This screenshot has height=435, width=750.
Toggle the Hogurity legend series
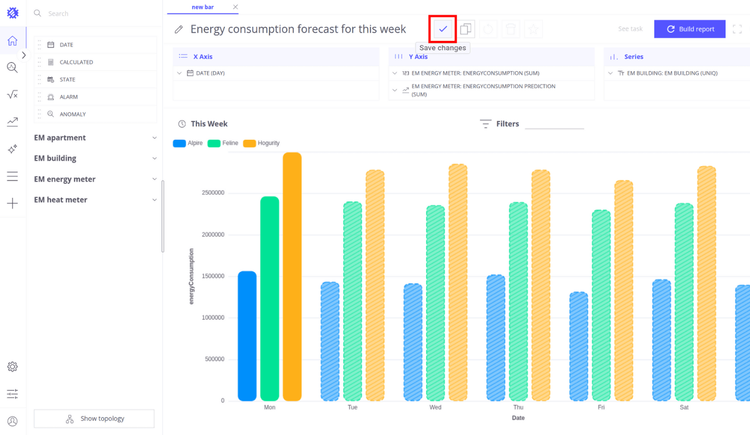pyautogui.click(x=262, y=143)
